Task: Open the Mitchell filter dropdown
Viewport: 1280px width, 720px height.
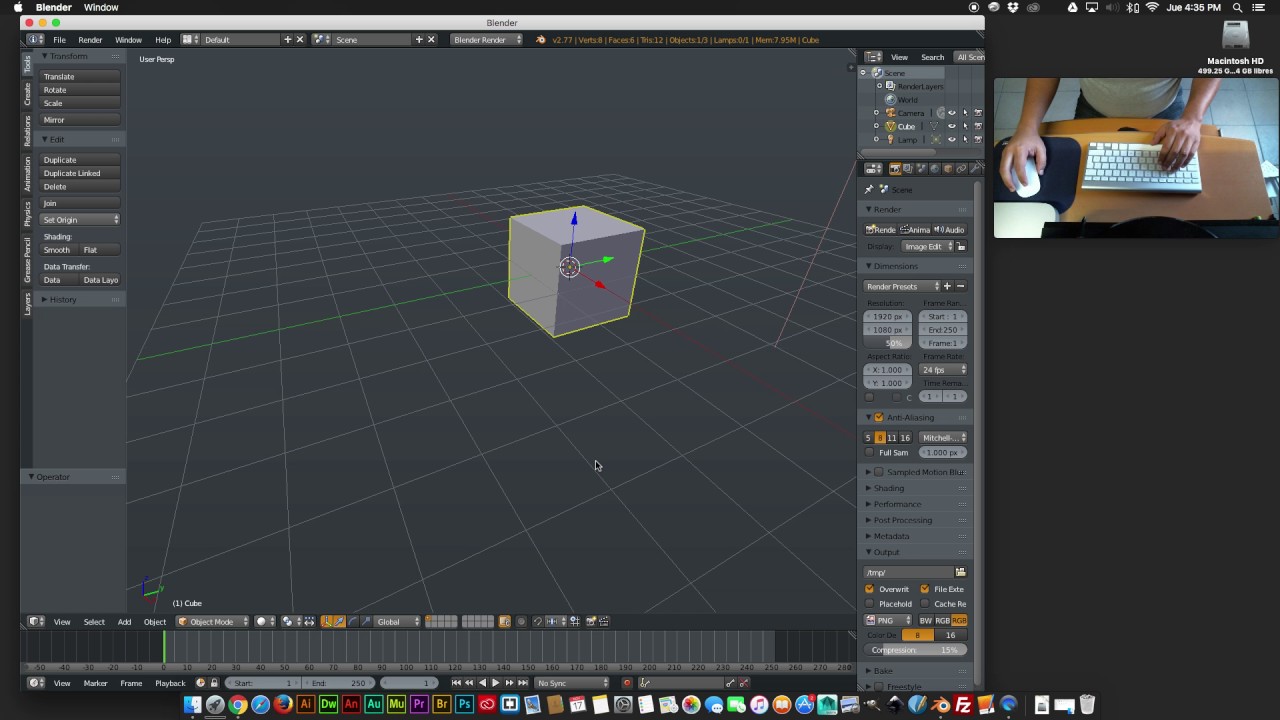Action: pyautogui.click(x=943, y=438)
